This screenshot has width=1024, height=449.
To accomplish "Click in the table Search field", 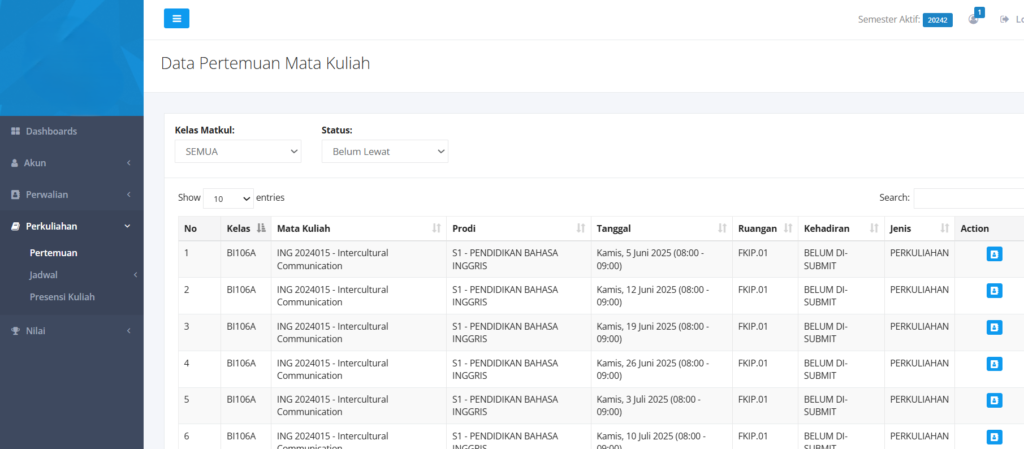I will pos(968,198).
